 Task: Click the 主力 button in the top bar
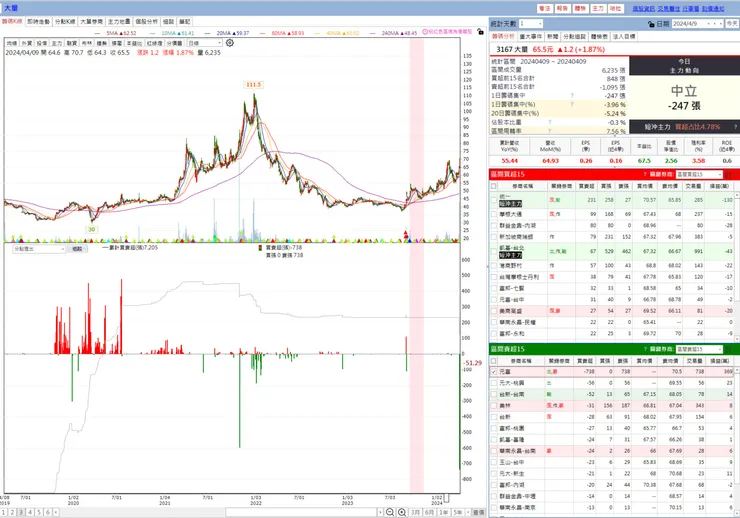point(598,8)
